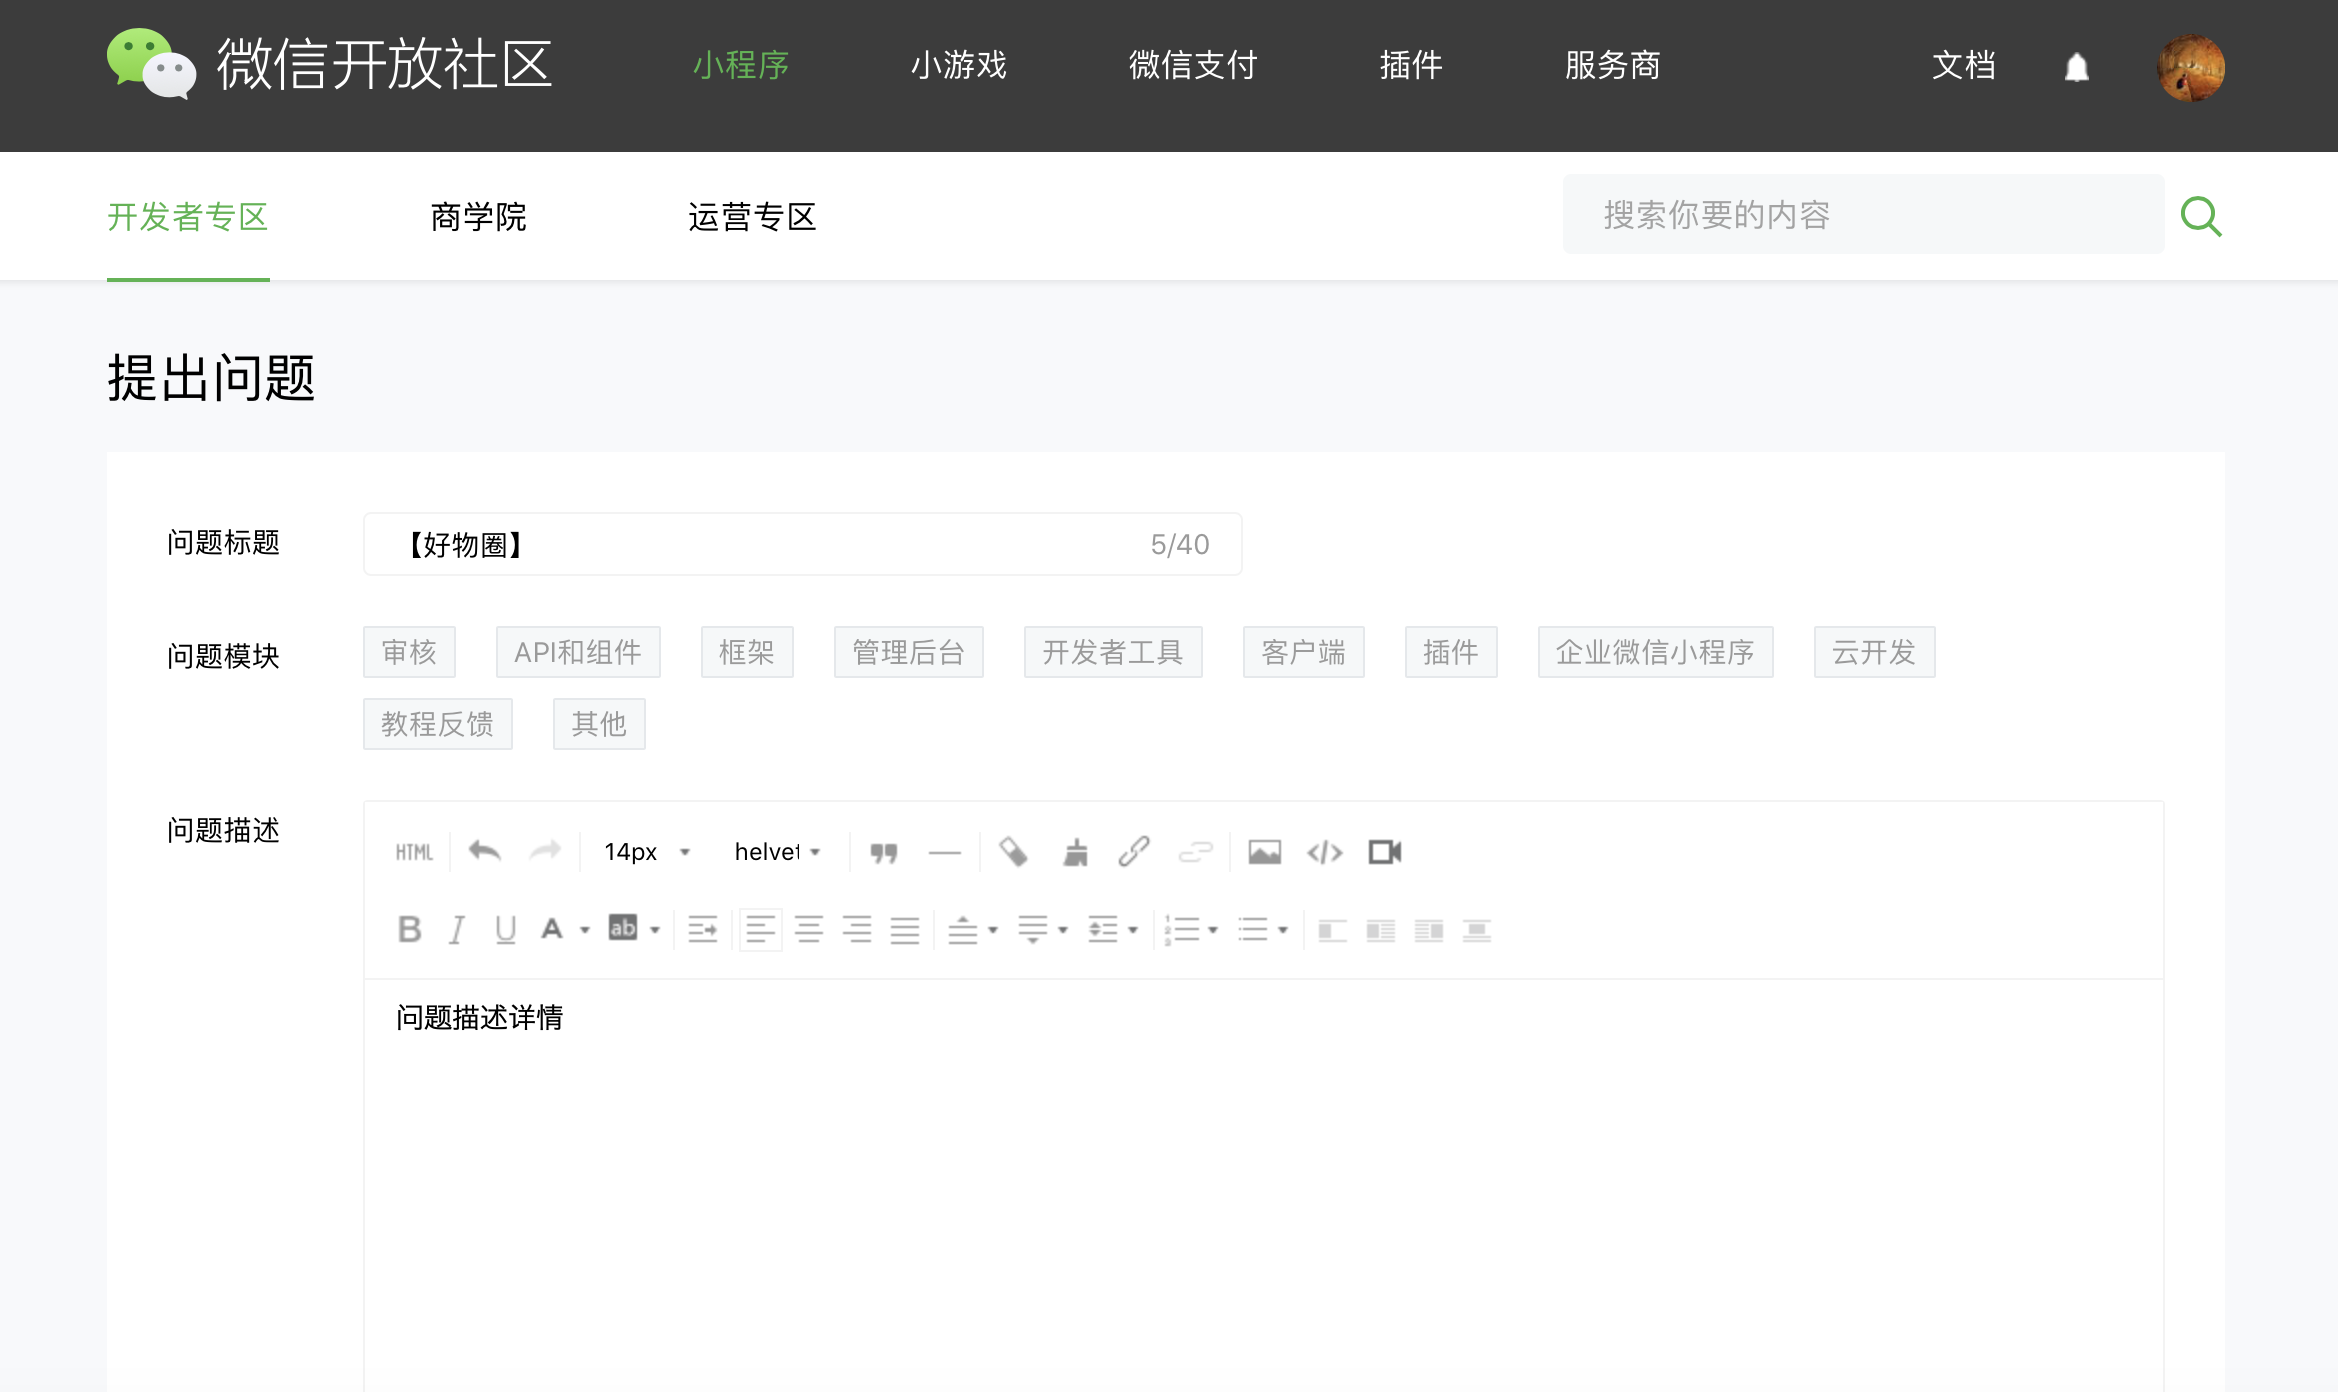Switch to the 商学院 tab
Screen dimensions: 2338x1392
point(478,217)
